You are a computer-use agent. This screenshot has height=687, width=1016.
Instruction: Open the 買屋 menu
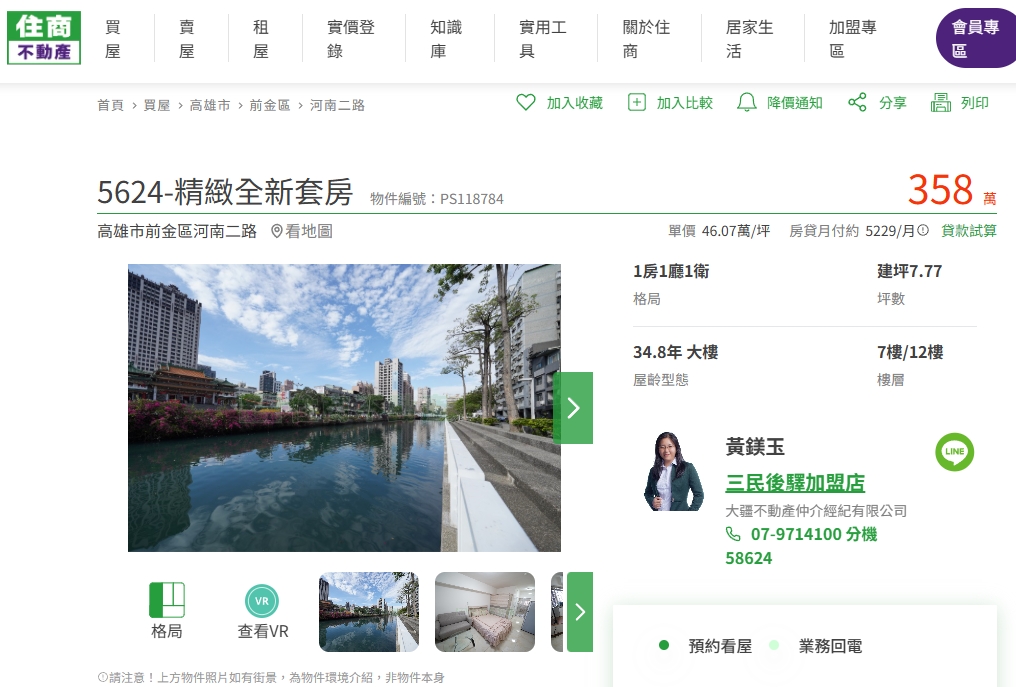point(113,39)
